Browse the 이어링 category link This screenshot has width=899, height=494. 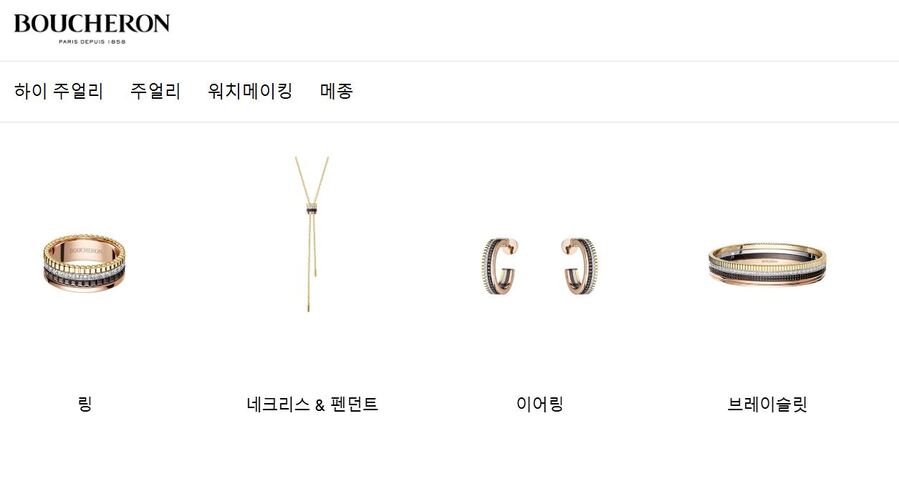pos(540,404)
